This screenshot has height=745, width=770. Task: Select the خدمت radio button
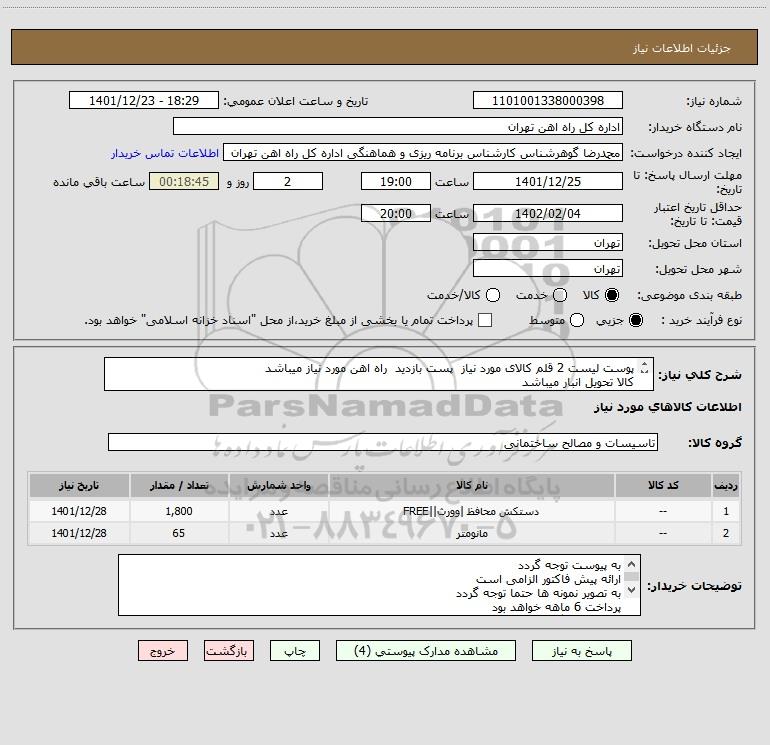(560, 295)
